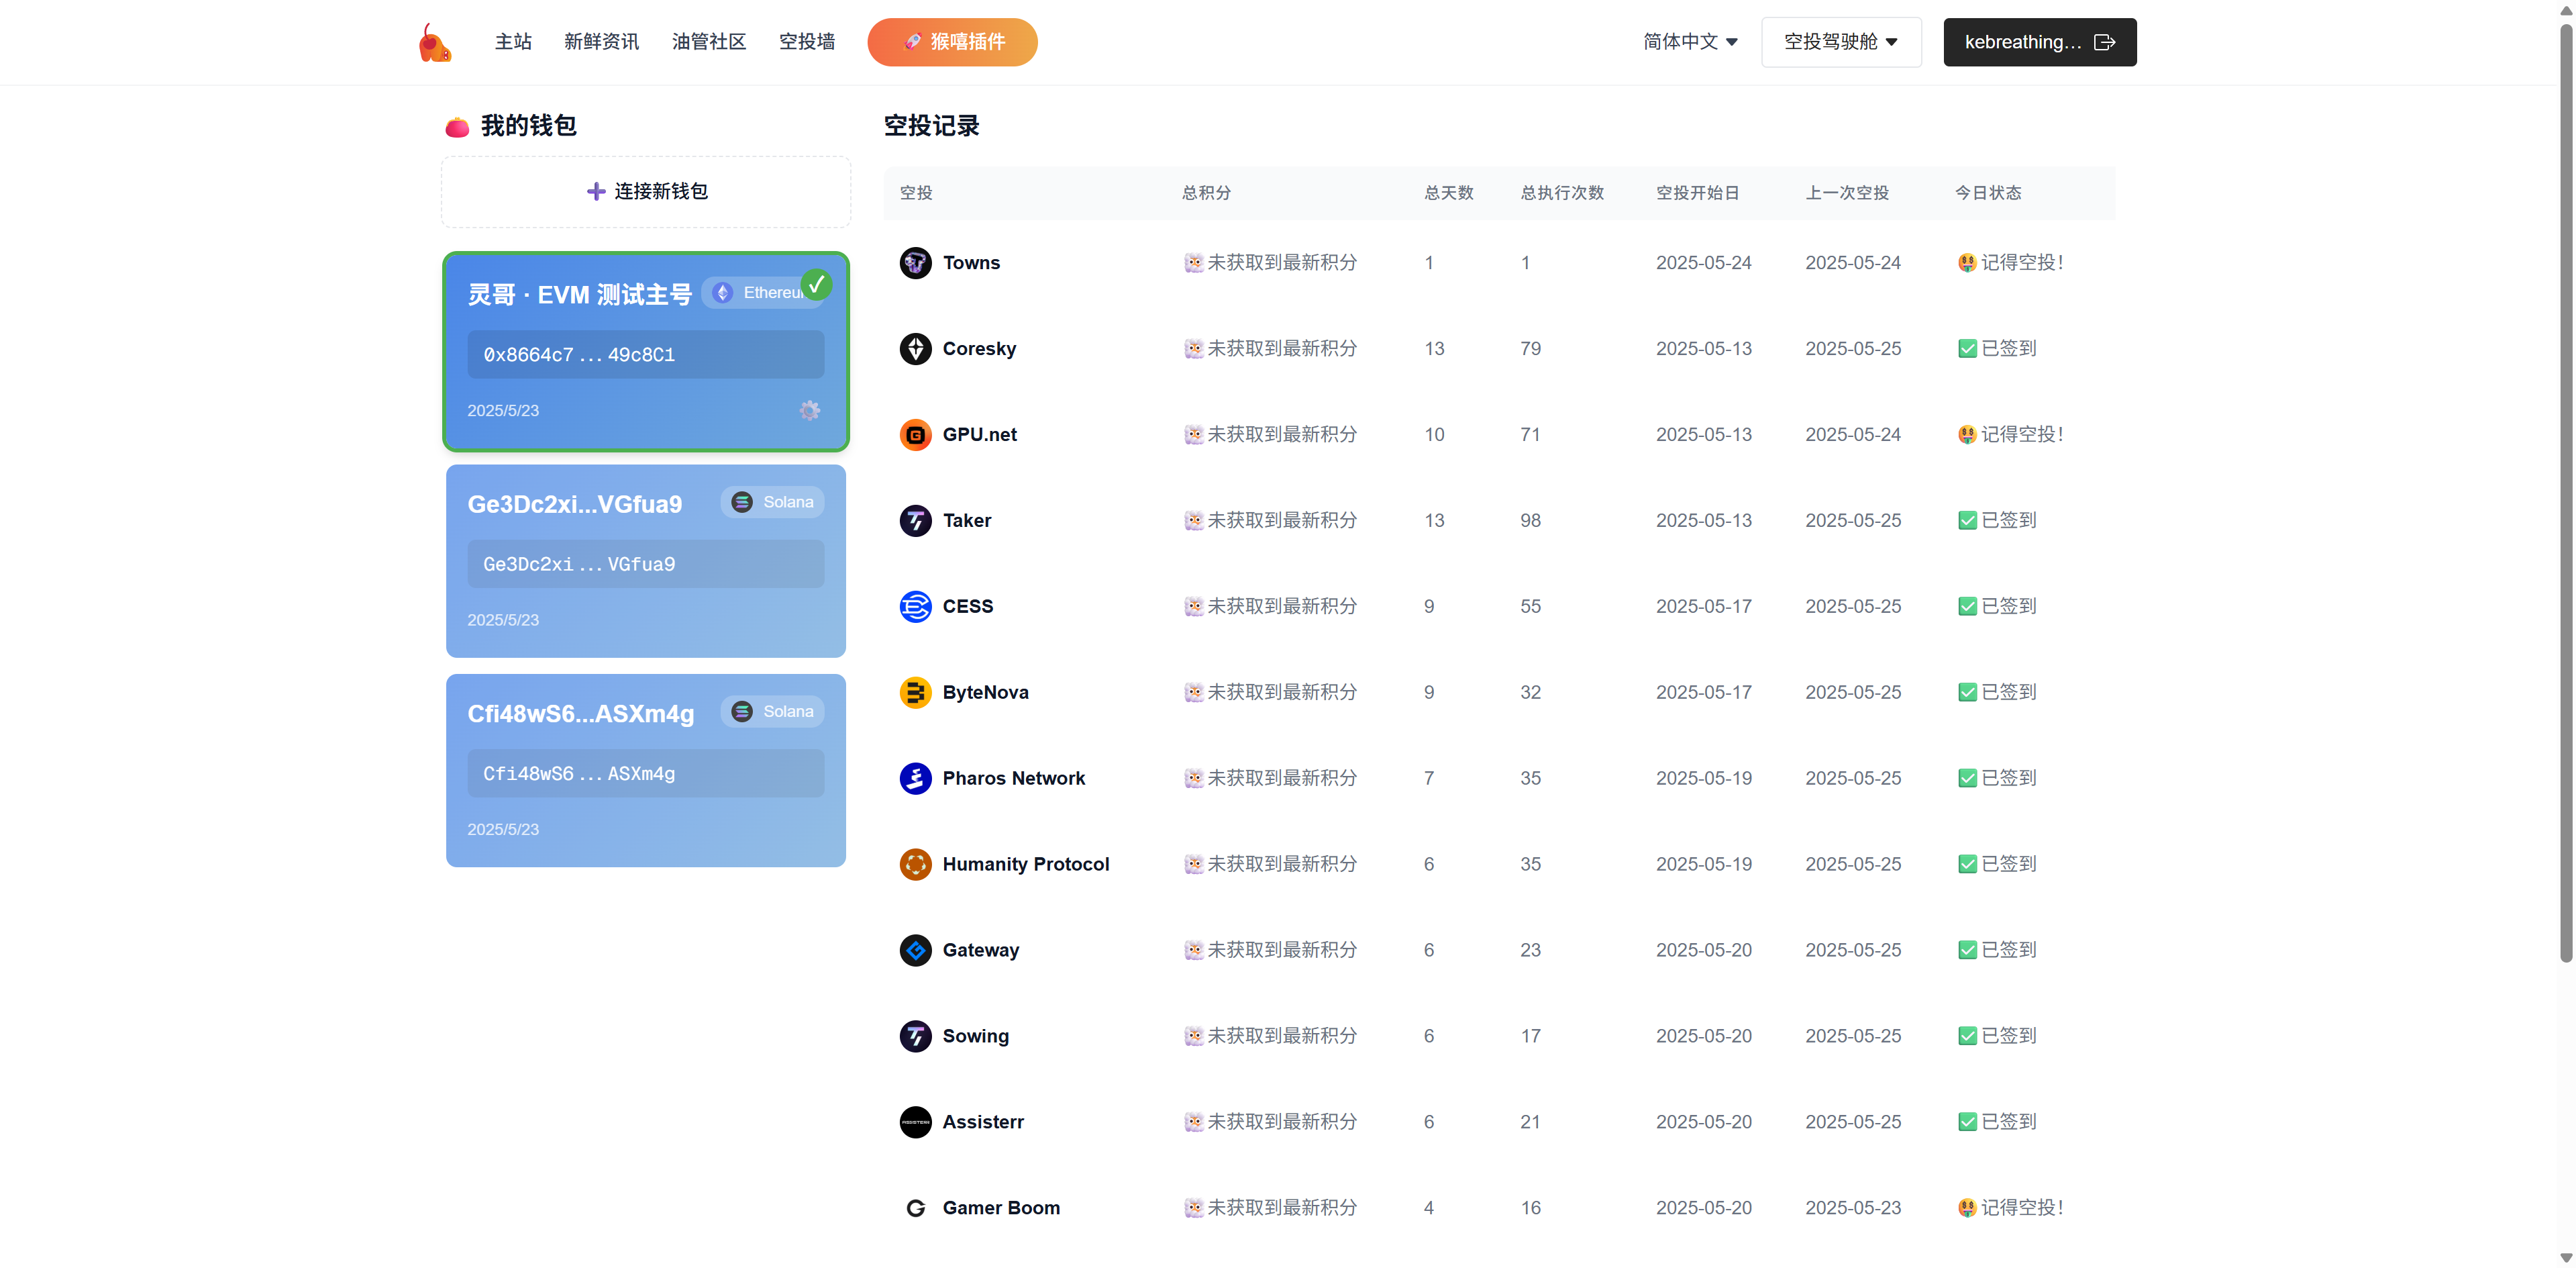Click the Pharos Network project icon
2576x1268 pixels.
pos(915,779)
